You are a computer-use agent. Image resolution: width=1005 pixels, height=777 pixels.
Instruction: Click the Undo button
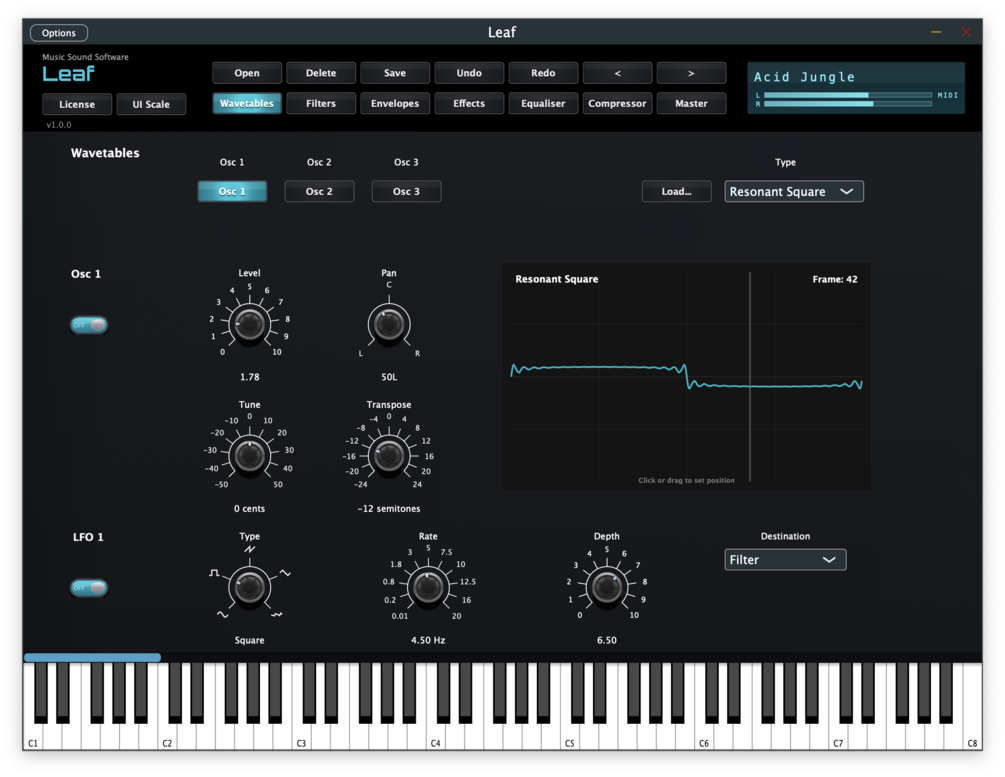point(469,73)
